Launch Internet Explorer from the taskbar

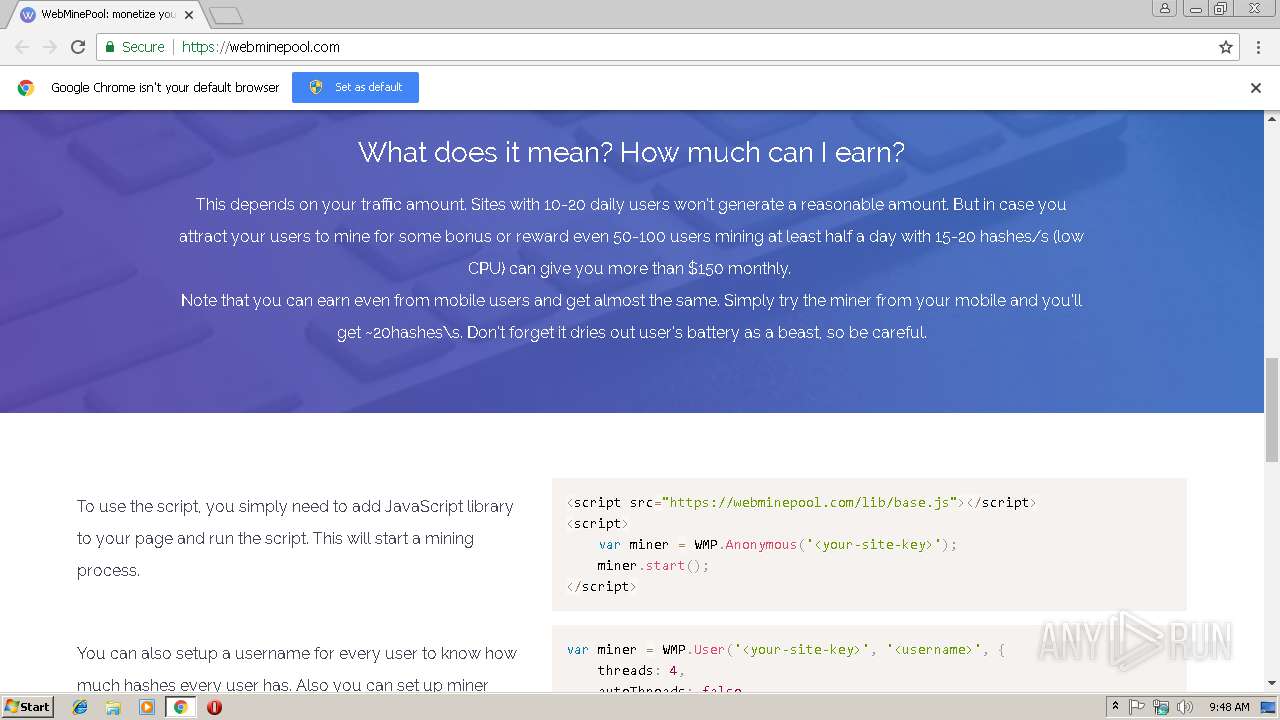point(80,707)
